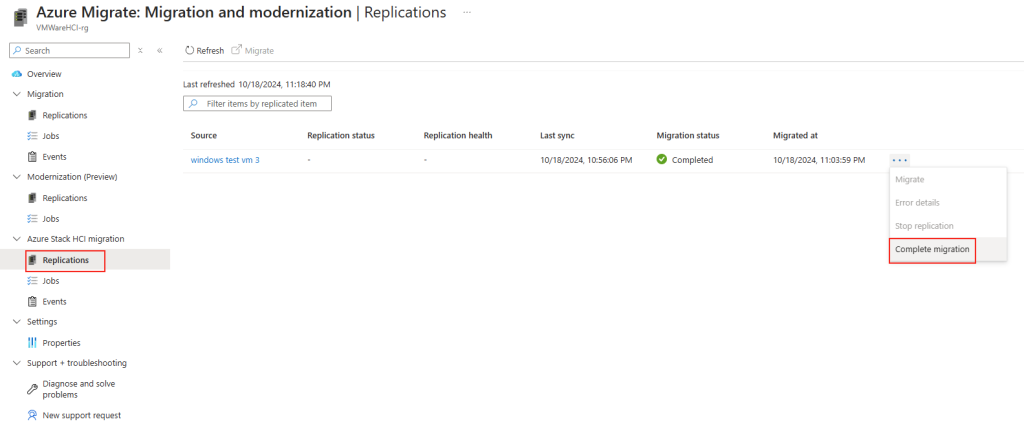Viewport: 1024px width, 426px height.
Task: Click the Jobs icon under Modernization (Preview)
Action: 32,219
